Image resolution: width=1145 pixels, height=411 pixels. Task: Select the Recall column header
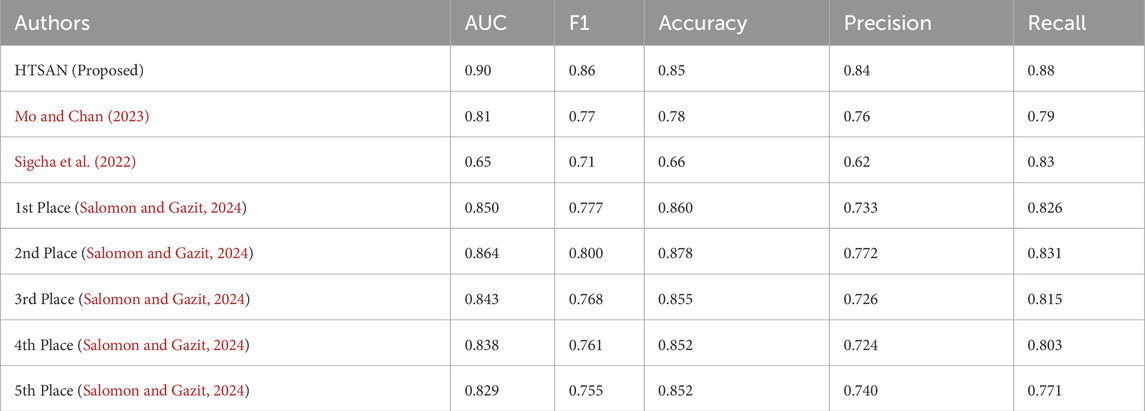[1057, 23]
